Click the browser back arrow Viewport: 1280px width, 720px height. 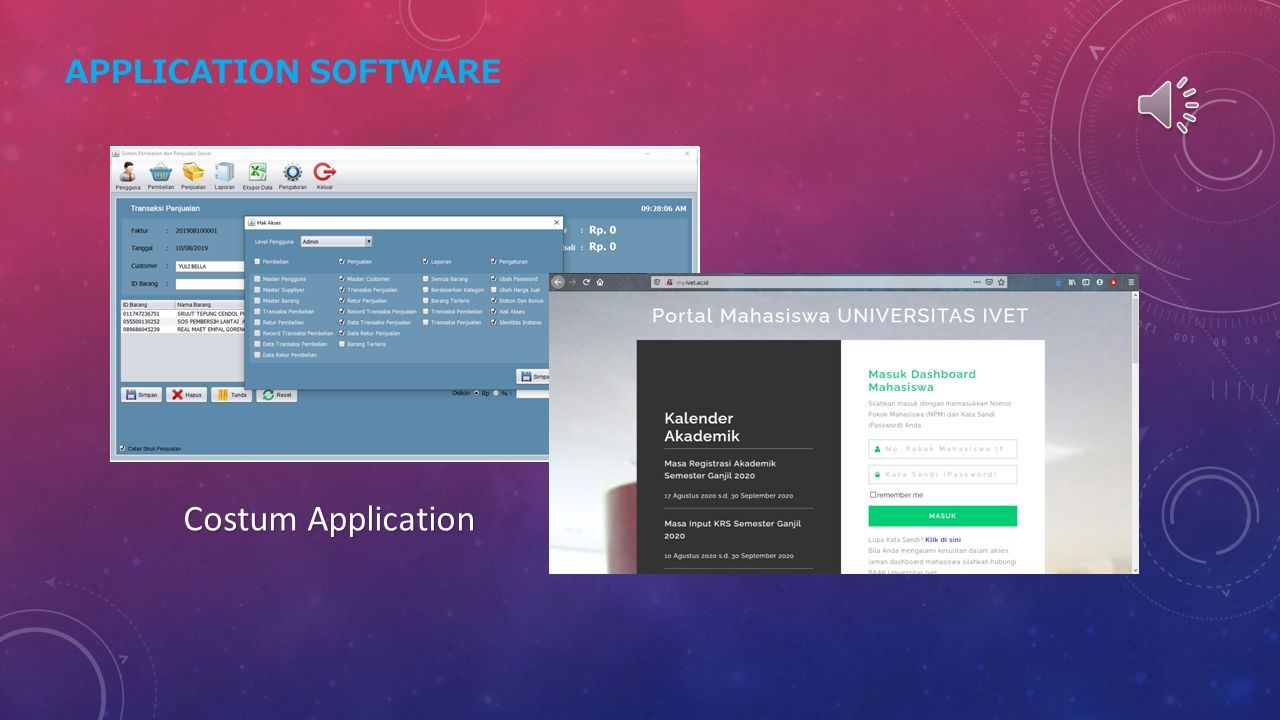[559, 282]
